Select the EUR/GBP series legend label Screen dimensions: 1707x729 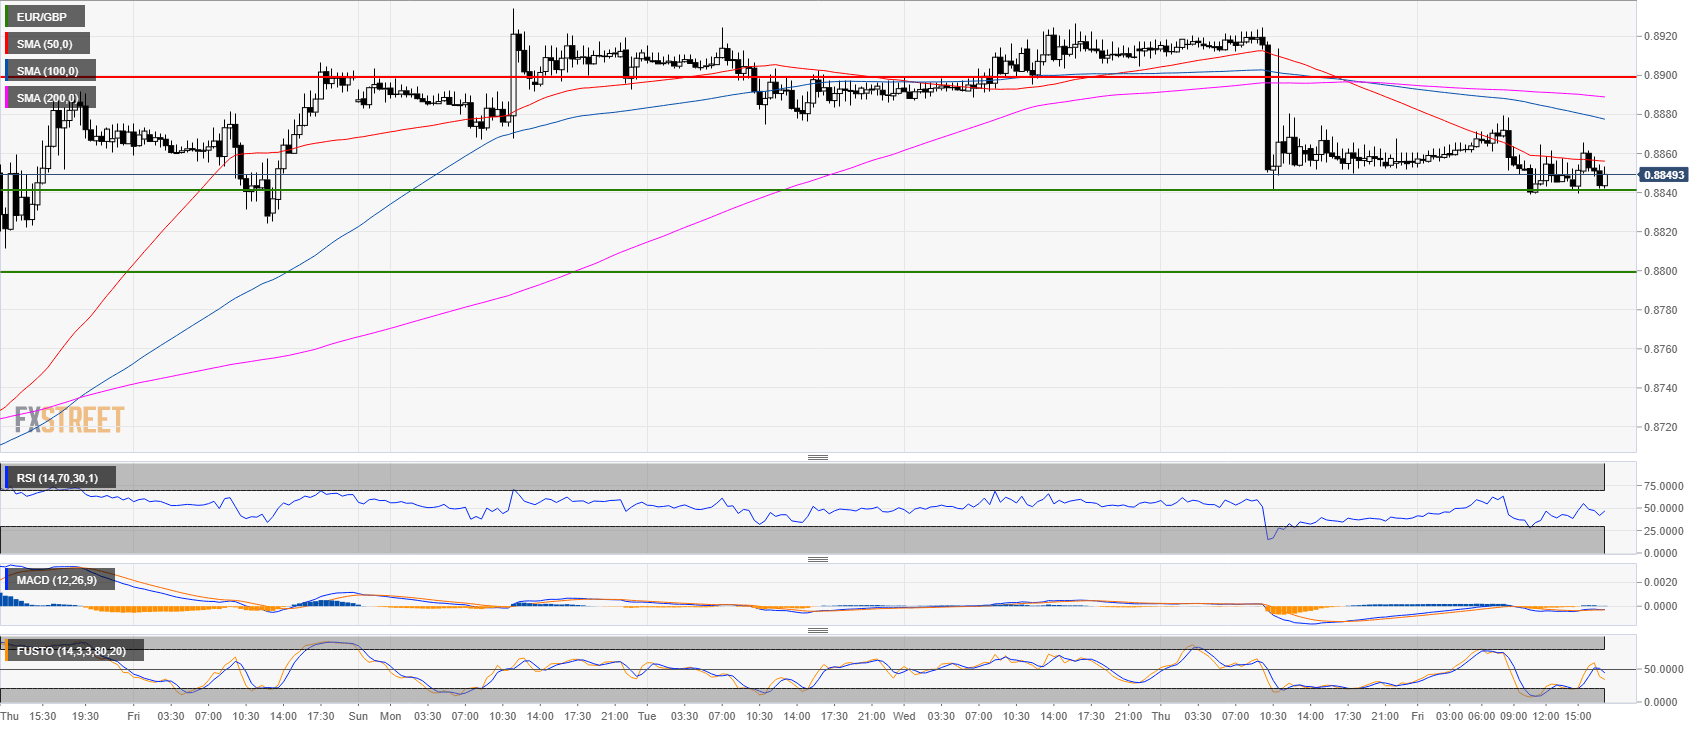pyautogui.click(x=42, y=17)
